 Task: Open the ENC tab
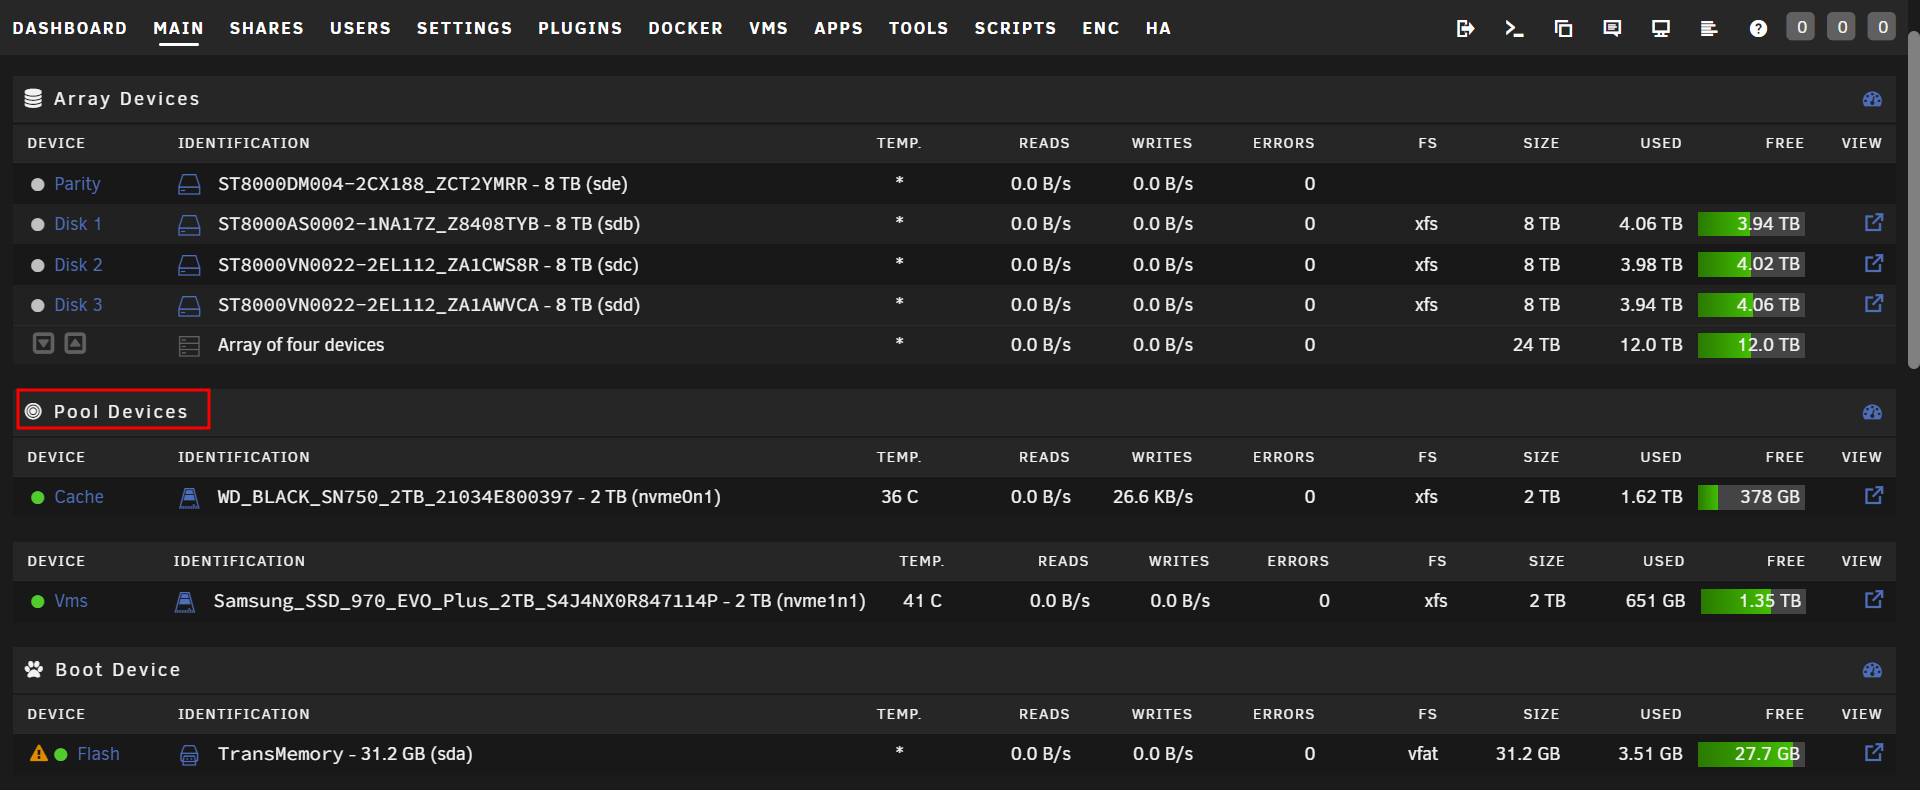1101,28
